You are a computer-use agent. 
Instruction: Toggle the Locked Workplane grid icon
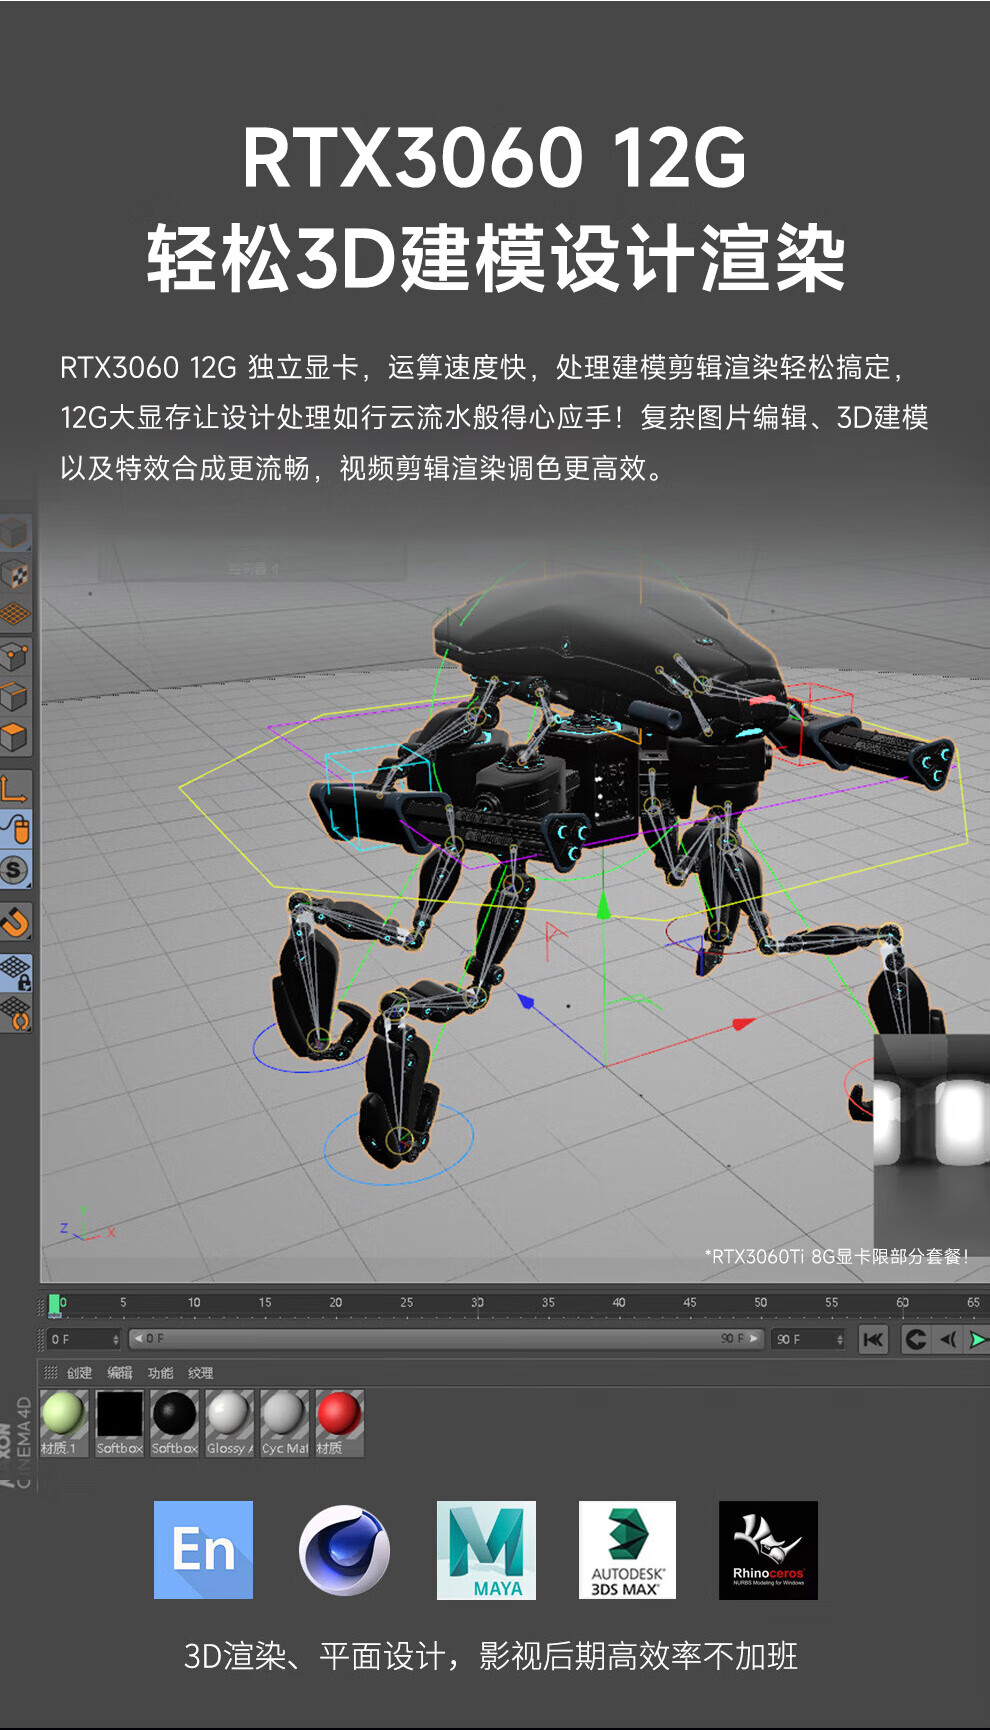pyautogui.click(x=15, y=972)
